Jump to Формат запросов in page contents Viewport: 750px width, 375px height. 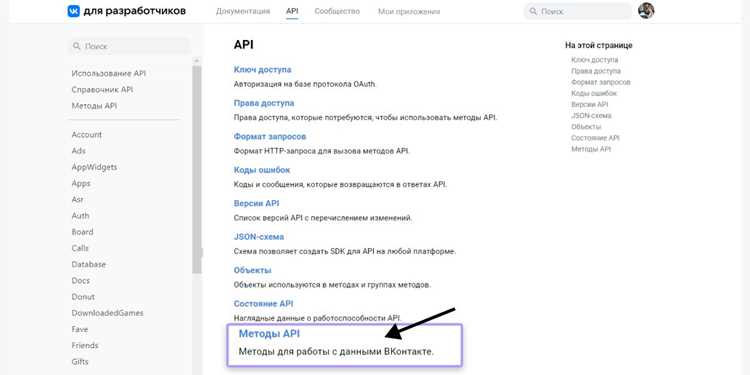[x=601, y=82]
